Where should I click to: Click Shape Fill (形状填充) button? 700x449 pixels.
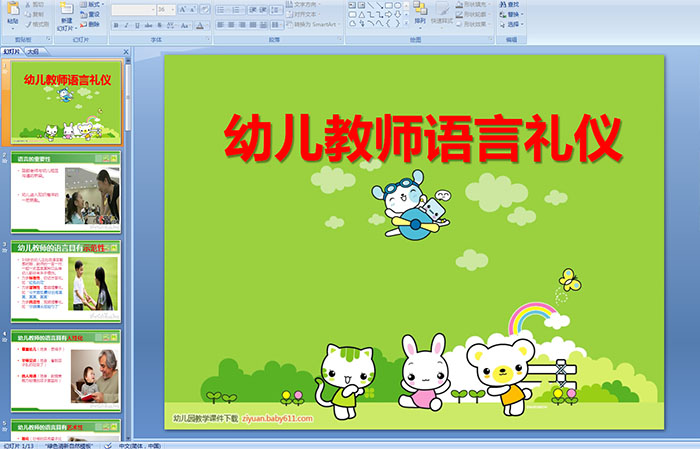point(472,4)
